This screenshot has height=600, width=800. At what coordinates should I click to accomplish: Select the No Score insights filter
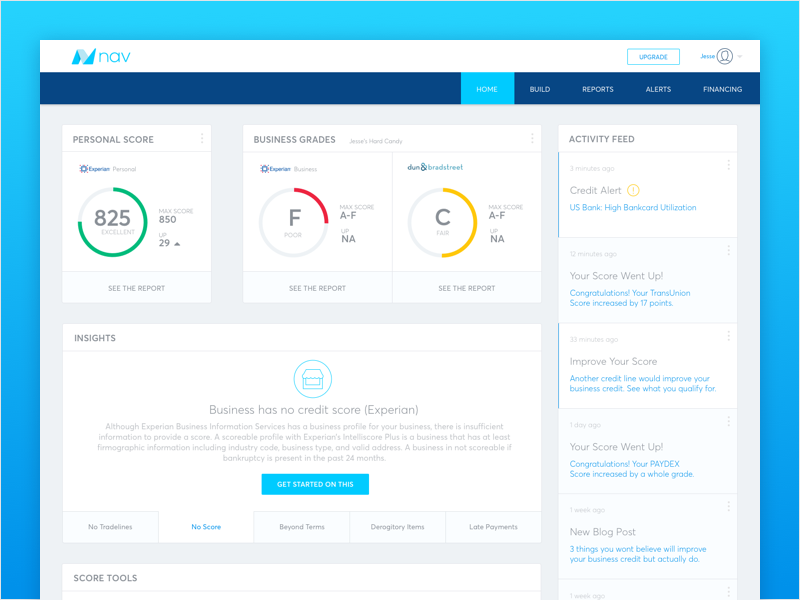click(x=206, y=527)
